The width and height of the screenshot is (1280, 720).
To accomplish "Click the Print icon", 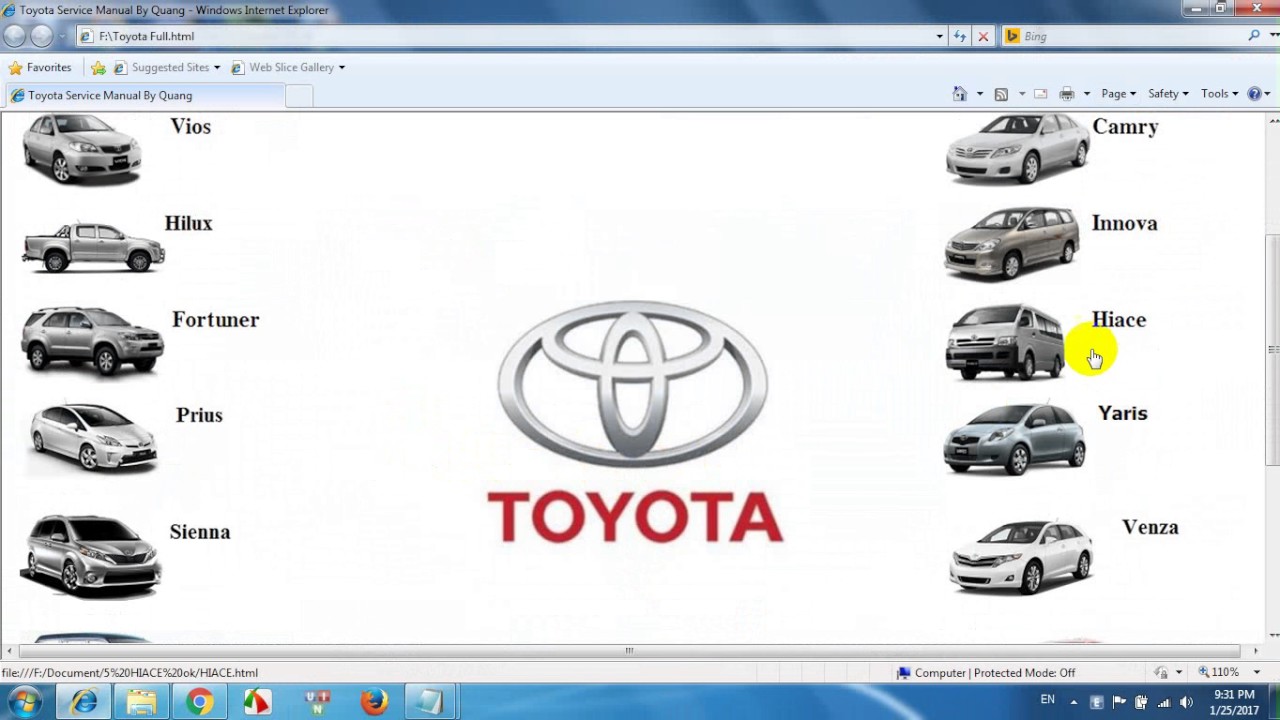I will point(1067,94).
